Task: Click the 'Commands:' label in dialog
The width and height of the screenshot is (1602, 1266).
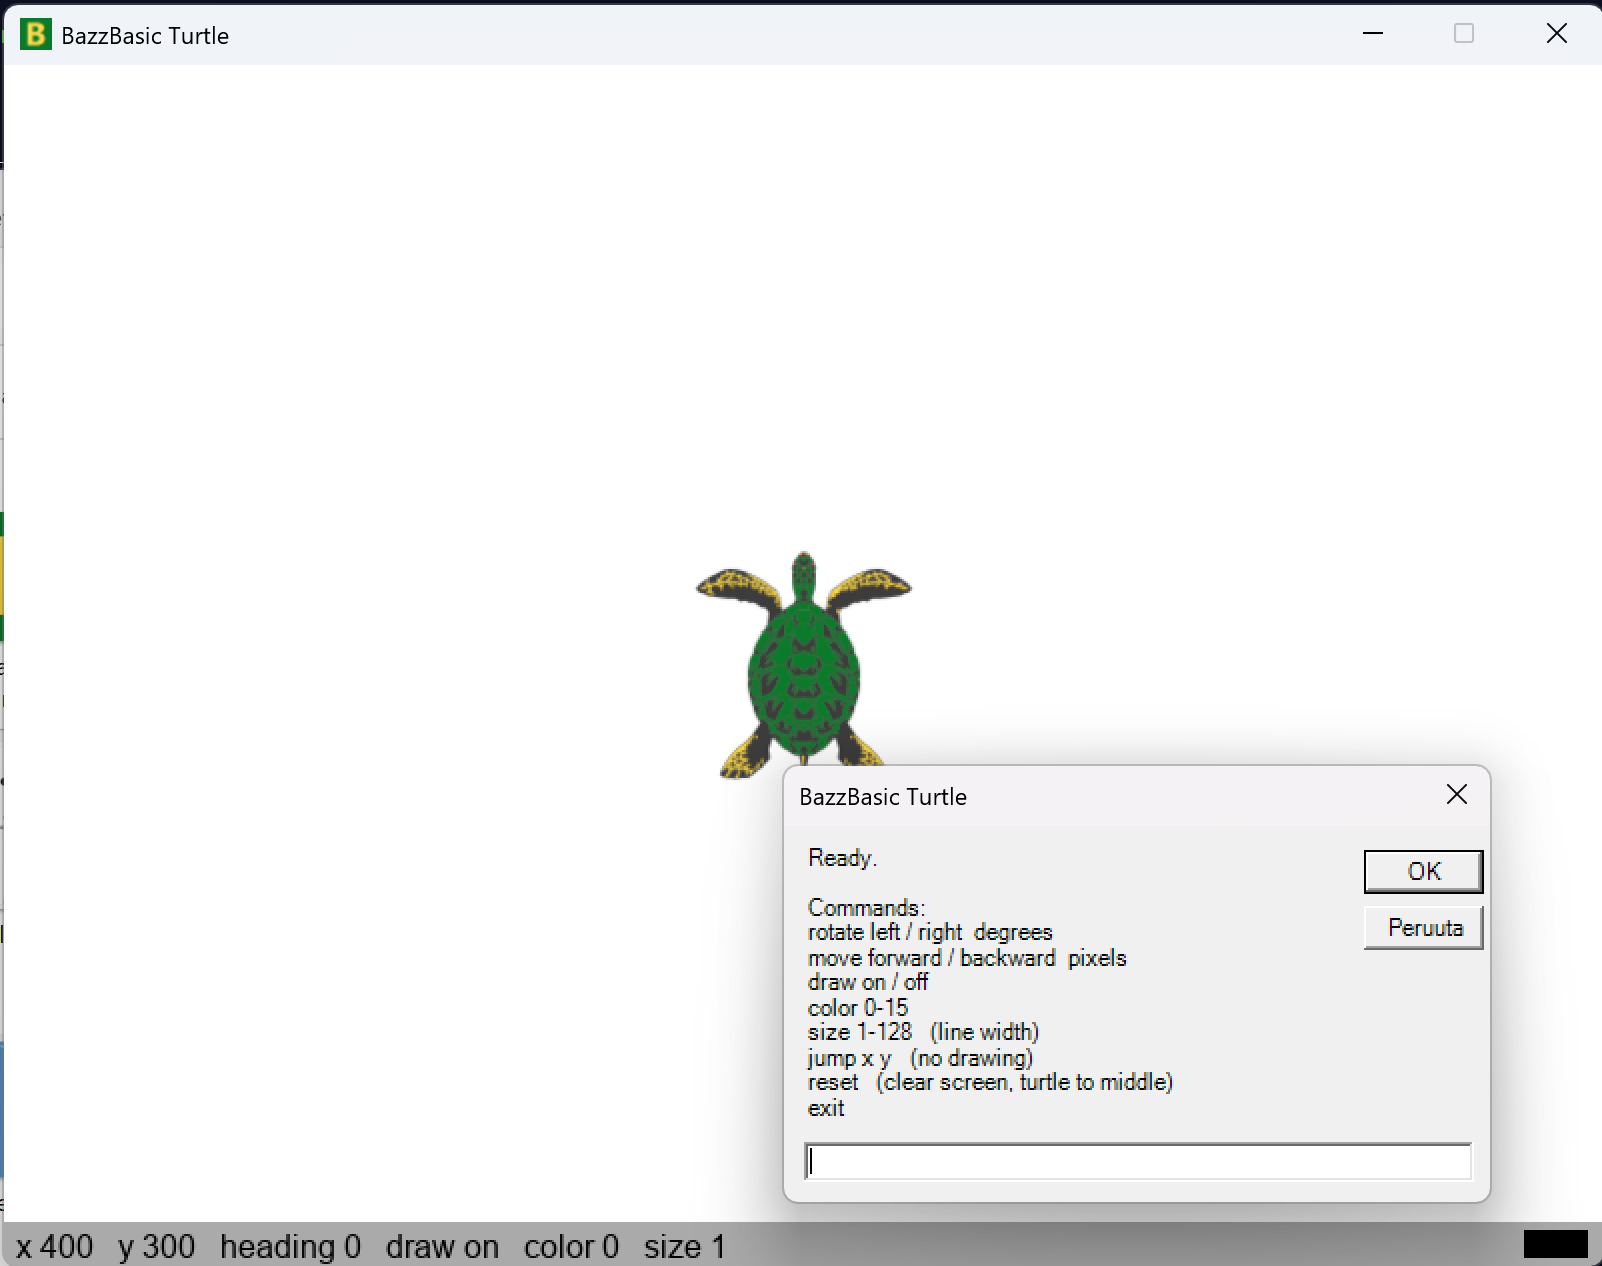Action: click(867, 907)
